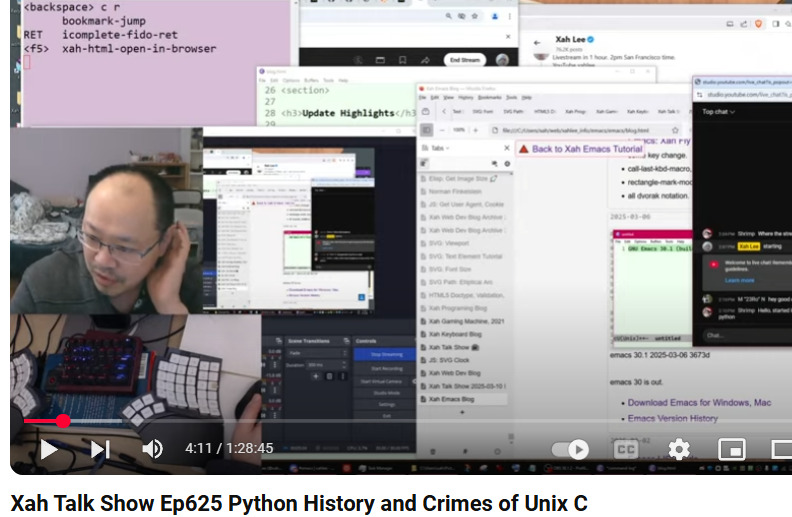This screenshot has height=517, width=792.
Task: Open the player settings gear
Action: click(x=679, y=449)
